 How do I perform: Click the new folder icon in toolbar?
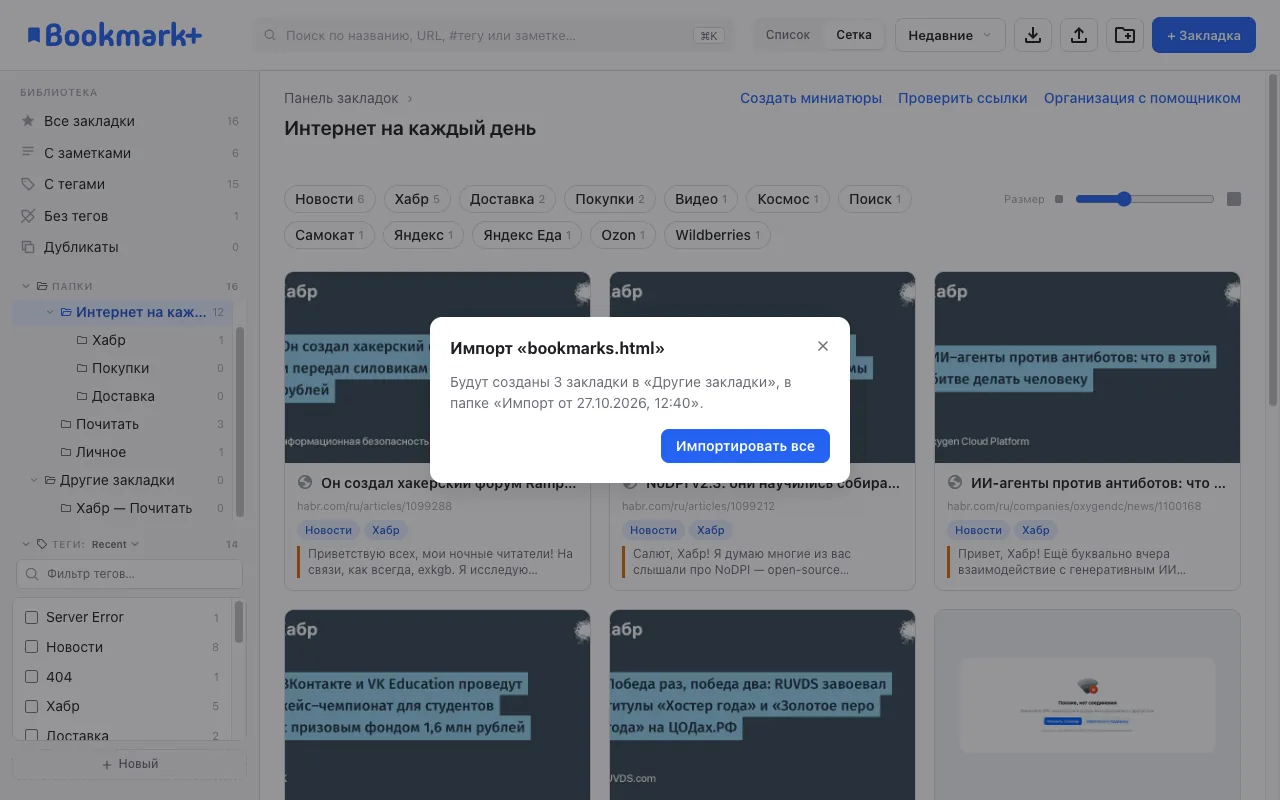coord(1125,35)
